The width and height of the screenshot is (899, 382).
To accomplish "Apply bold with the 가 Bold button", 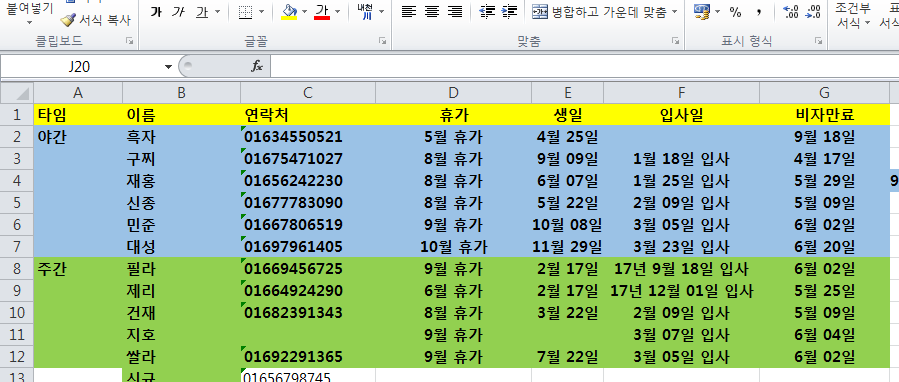I will tap(155, 11).
